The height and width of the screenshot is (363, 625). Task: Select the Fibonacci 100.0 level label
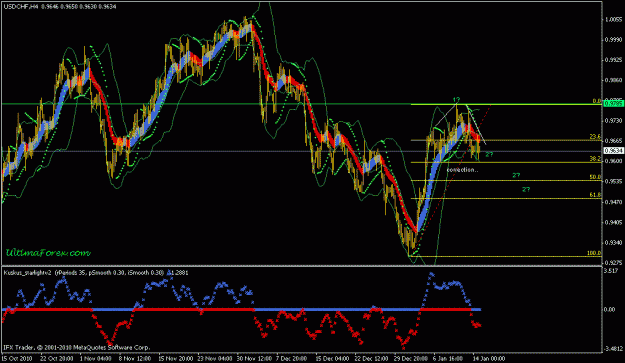pyautogui.click(x=594, y=253)
